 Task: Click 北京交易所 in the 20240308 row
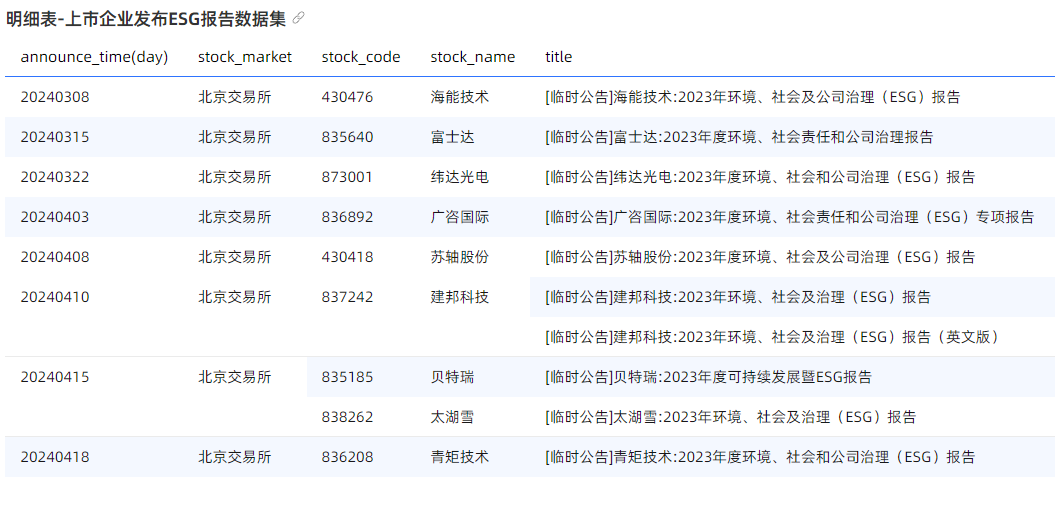[x=235, y=97]
